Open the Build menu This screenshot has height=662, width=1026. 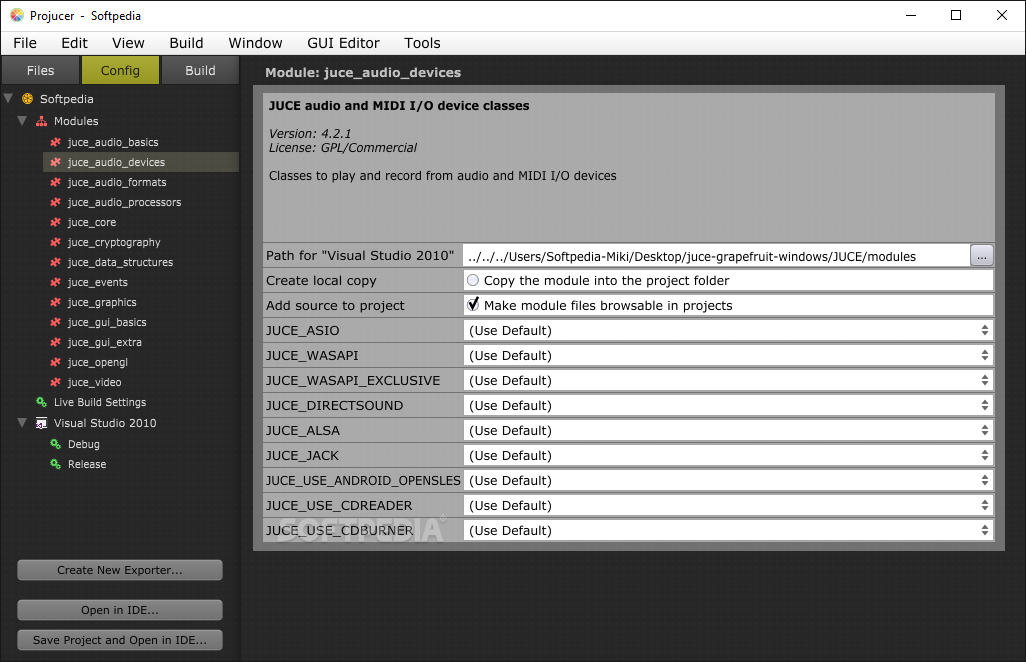186,43
